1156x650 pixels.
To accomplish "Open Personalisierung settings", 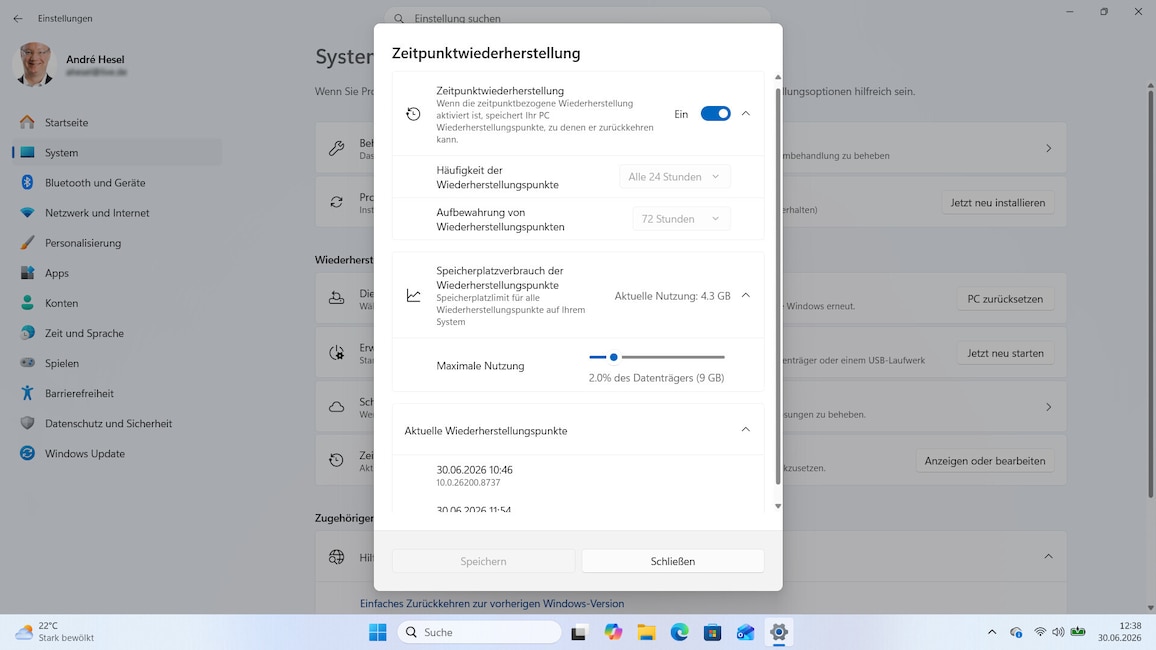I will (116, 243).
